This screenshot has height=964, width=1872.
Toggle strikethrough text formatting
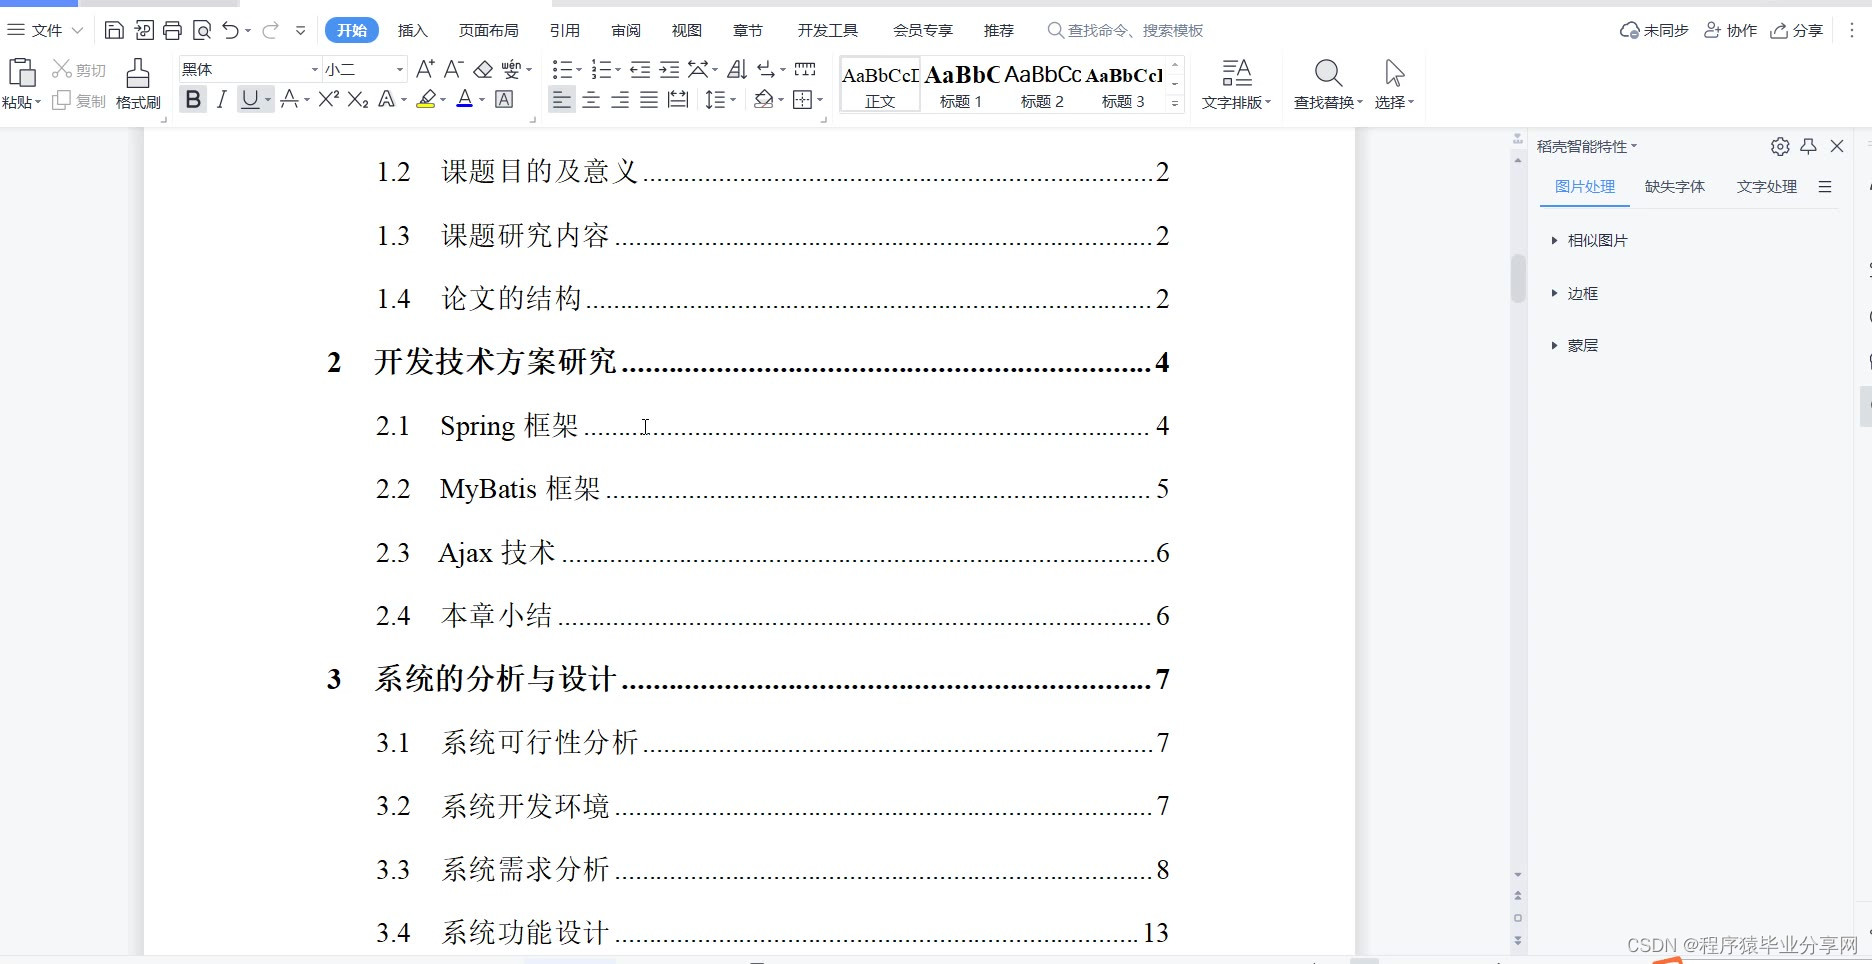coord(288,99)
